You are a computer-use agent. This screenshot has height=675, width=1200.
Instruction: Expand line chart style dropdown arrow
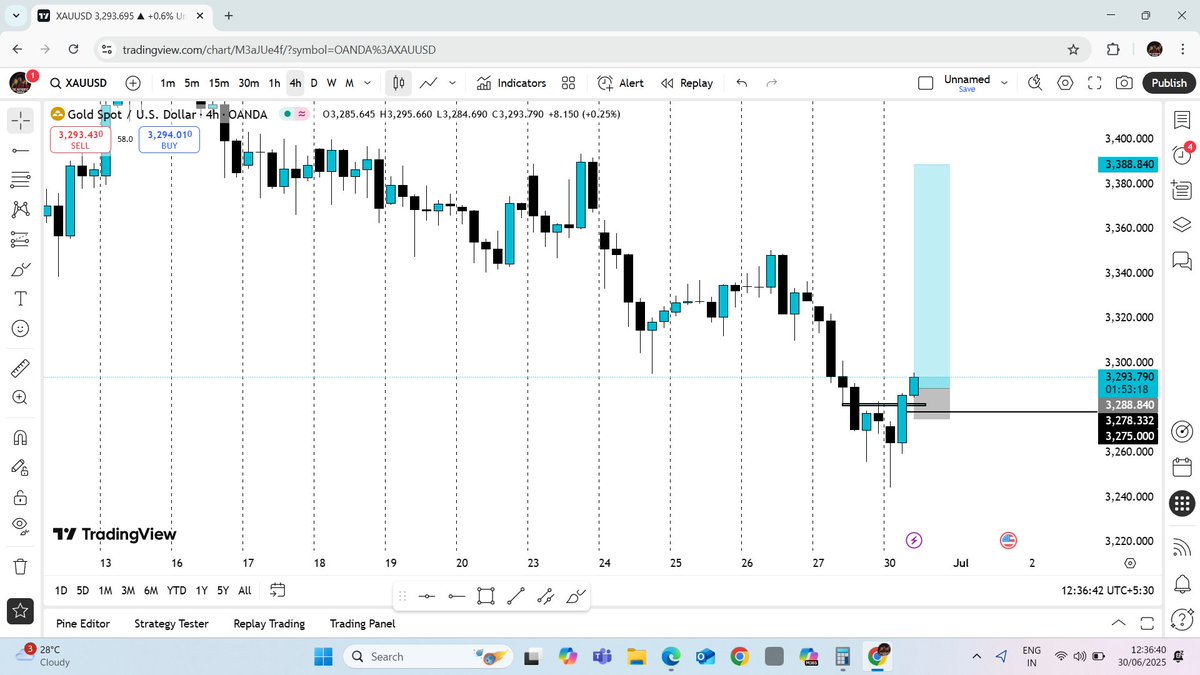tap(452, 83)
